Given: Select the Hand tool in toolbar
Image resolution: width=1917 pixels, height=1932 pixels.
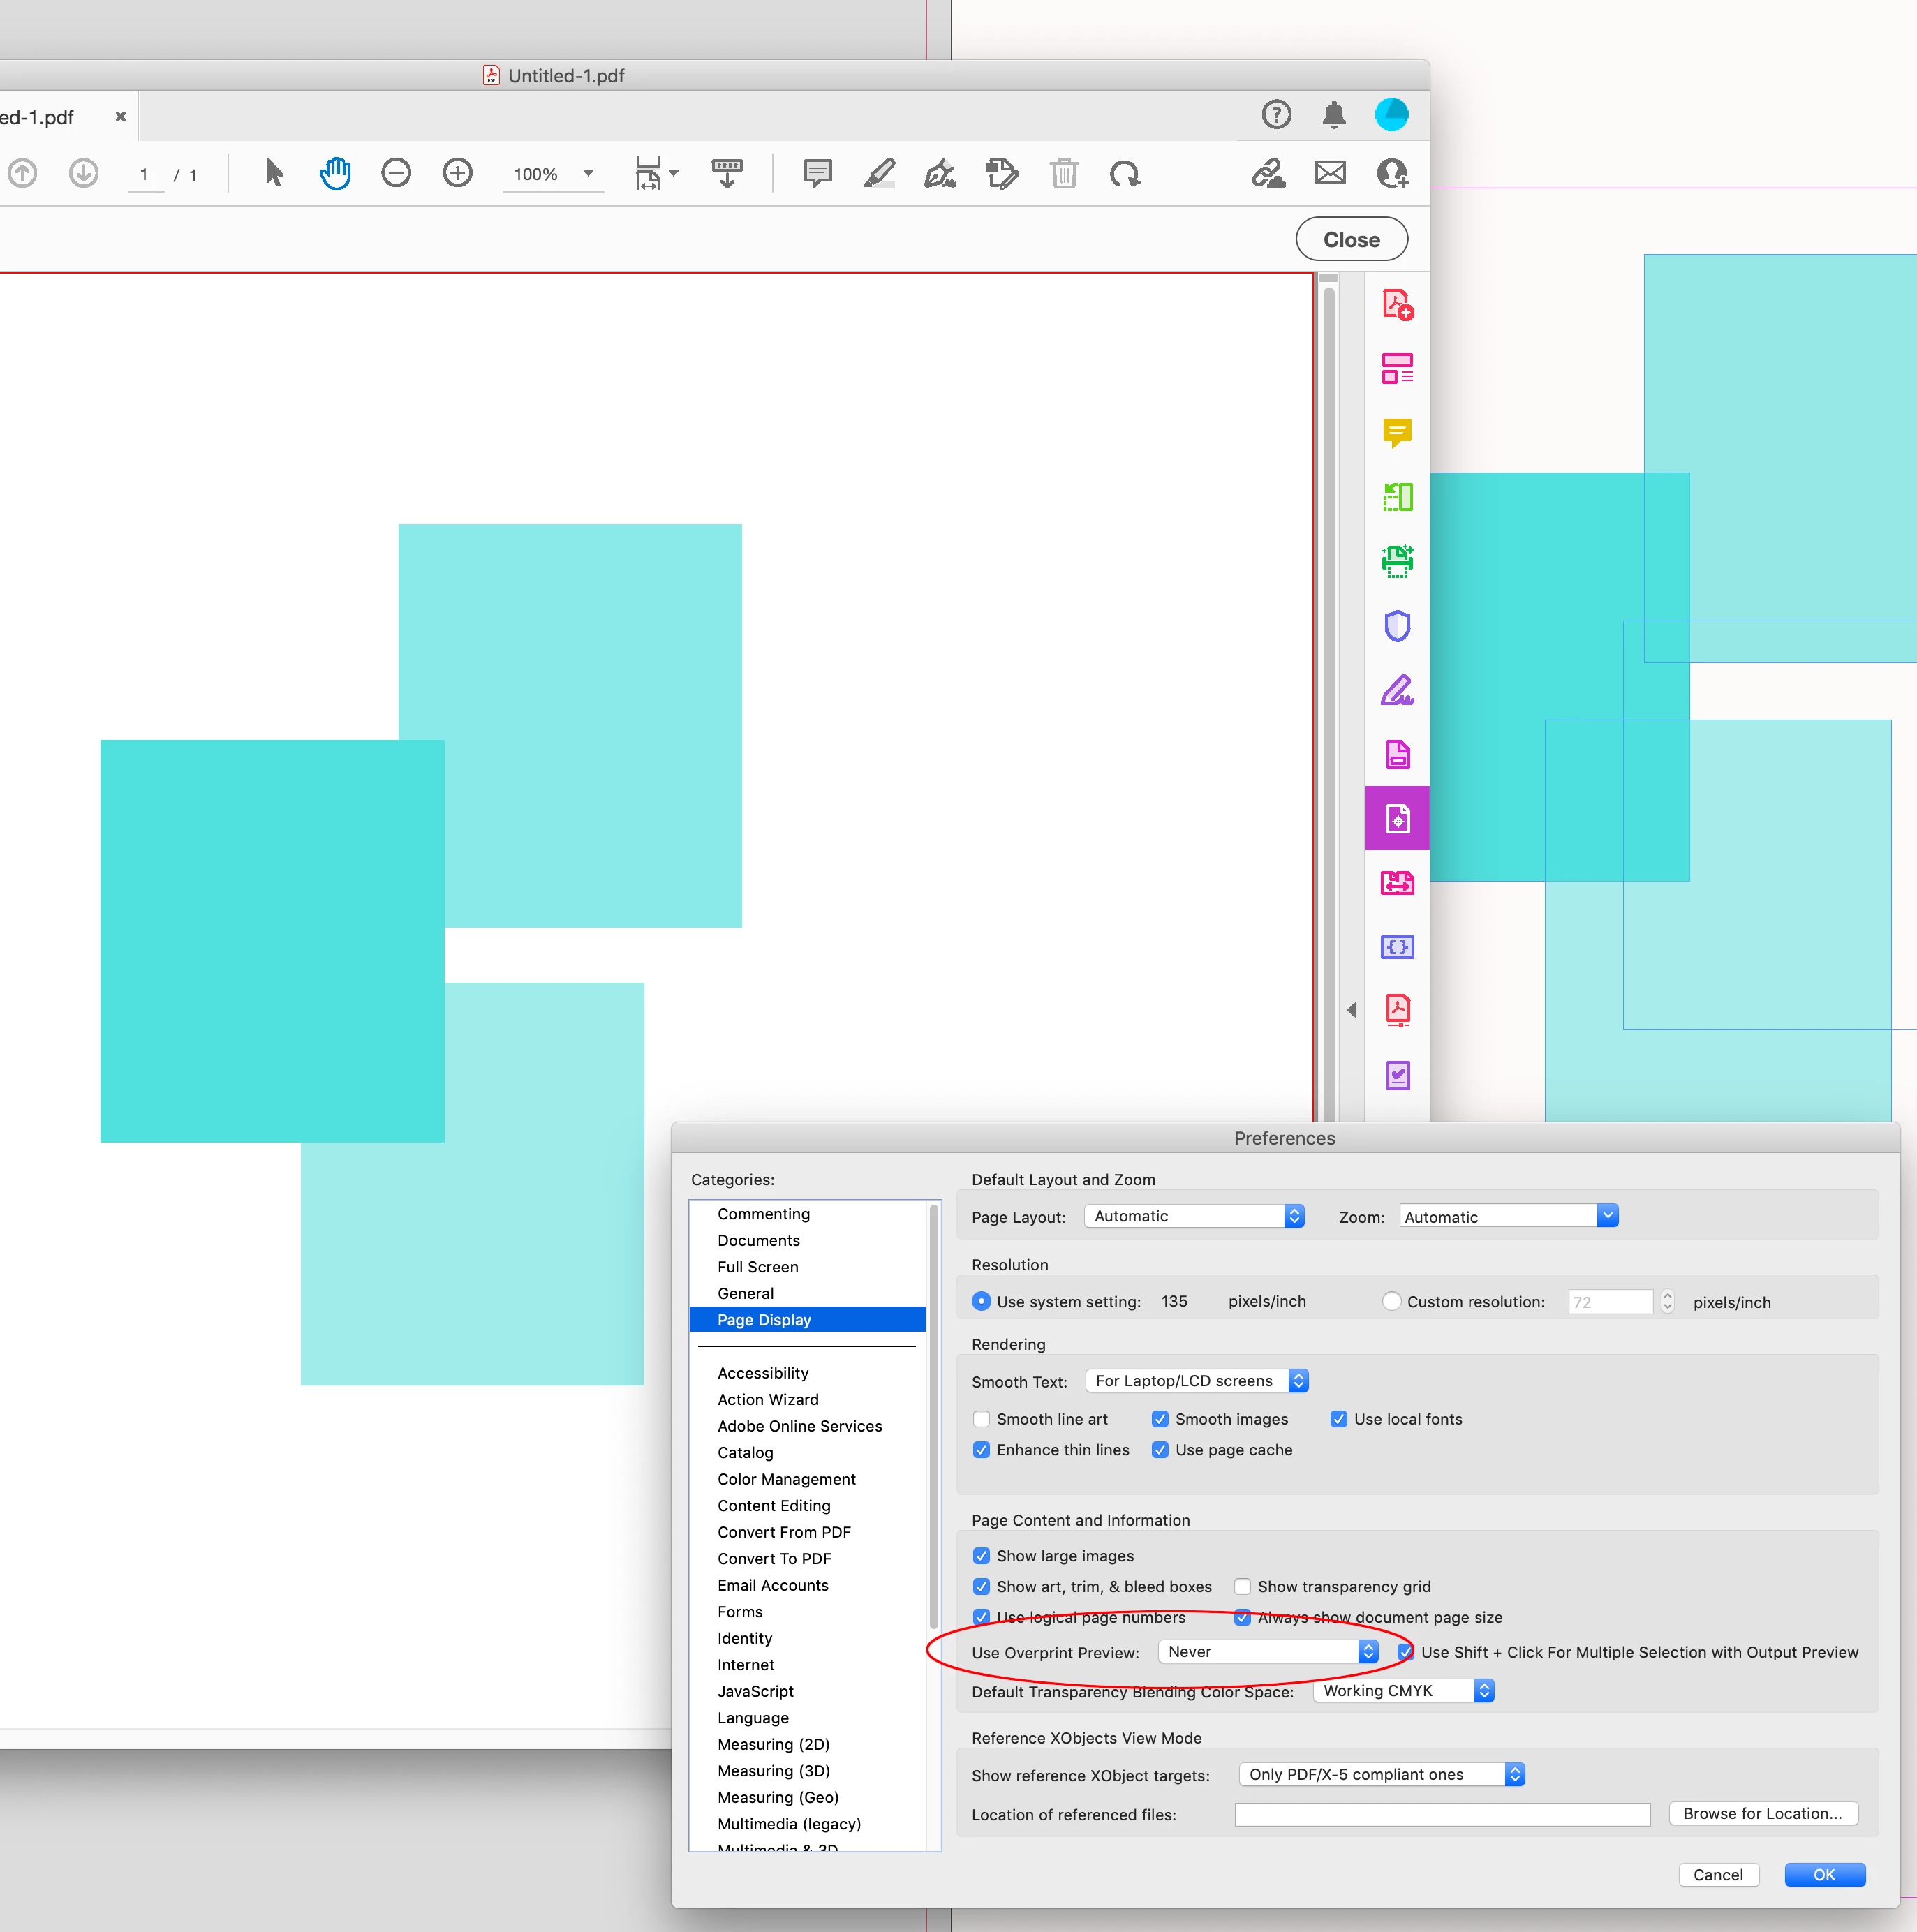Looking at the screenshot, I should pos(335,174).
